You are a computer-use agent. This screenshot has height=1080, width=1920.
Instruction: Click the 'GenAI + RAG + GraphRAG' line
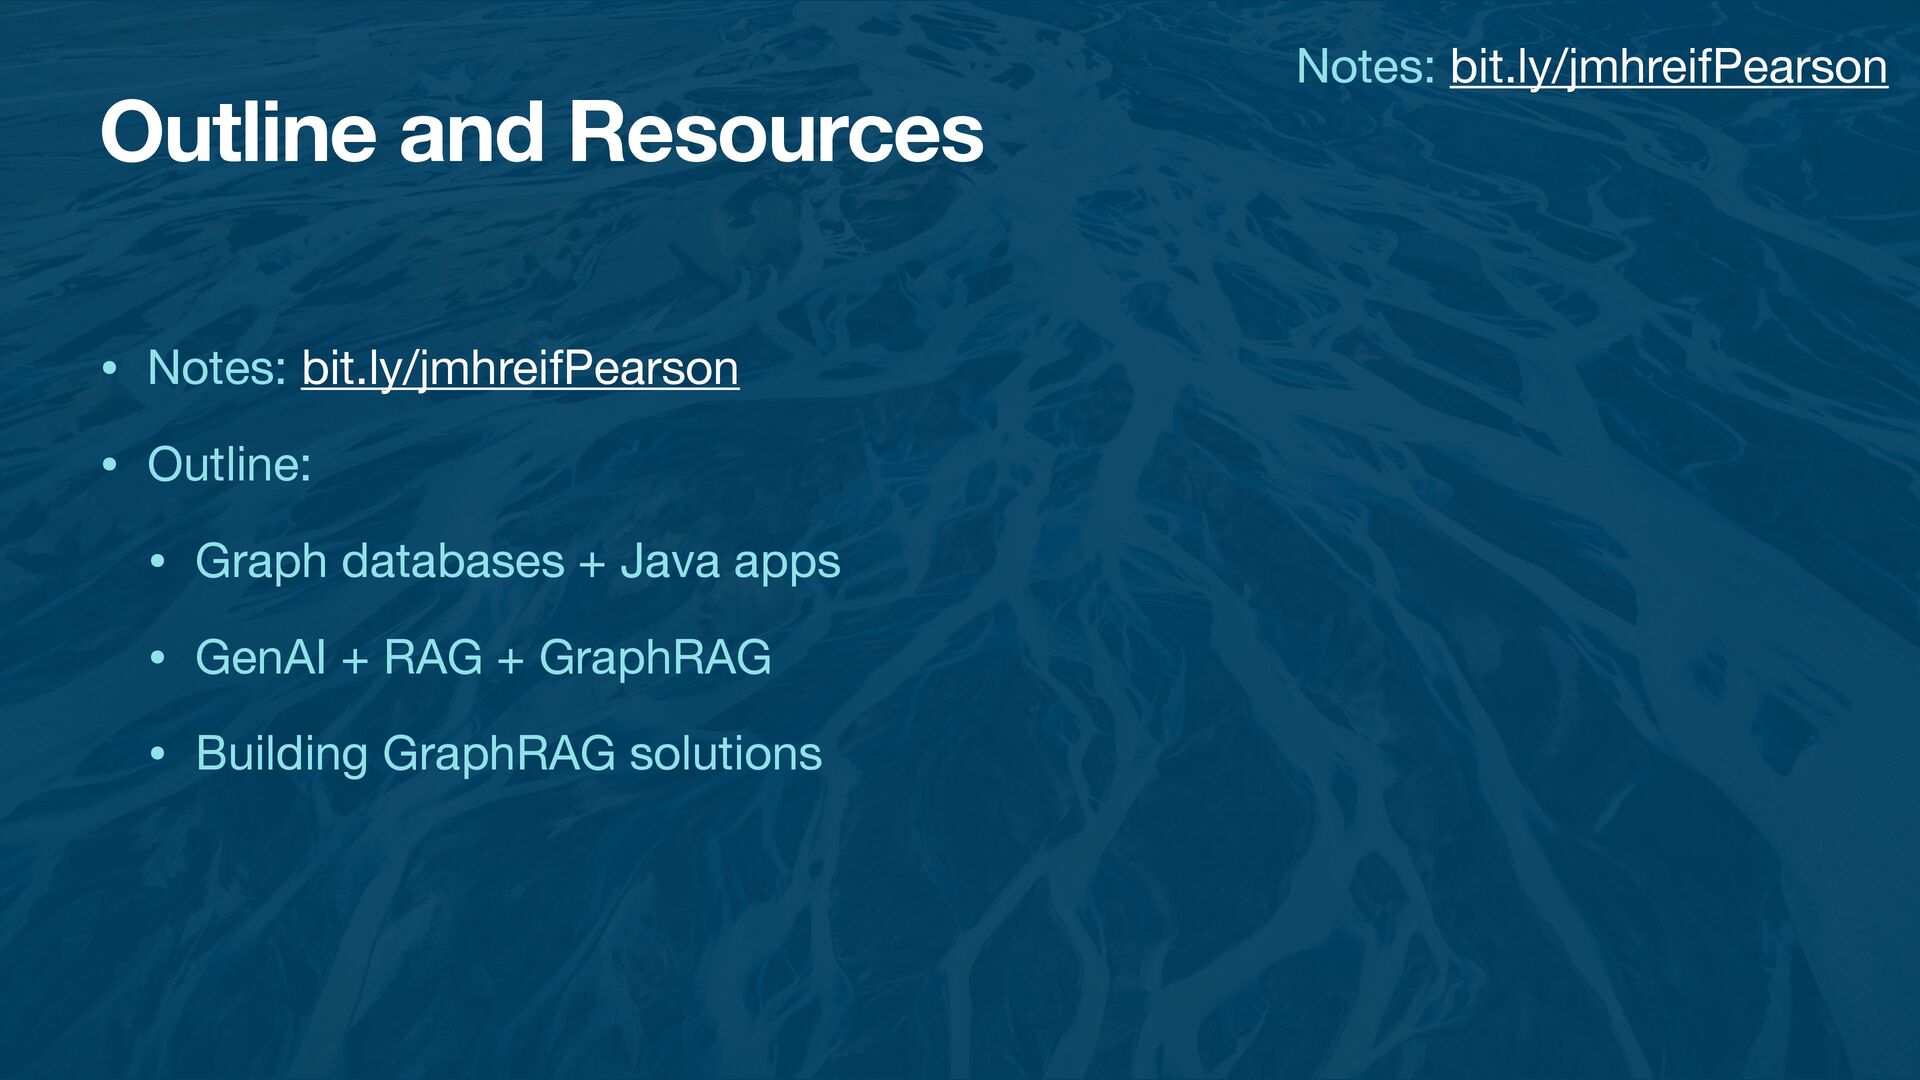[x=483, y=657]
